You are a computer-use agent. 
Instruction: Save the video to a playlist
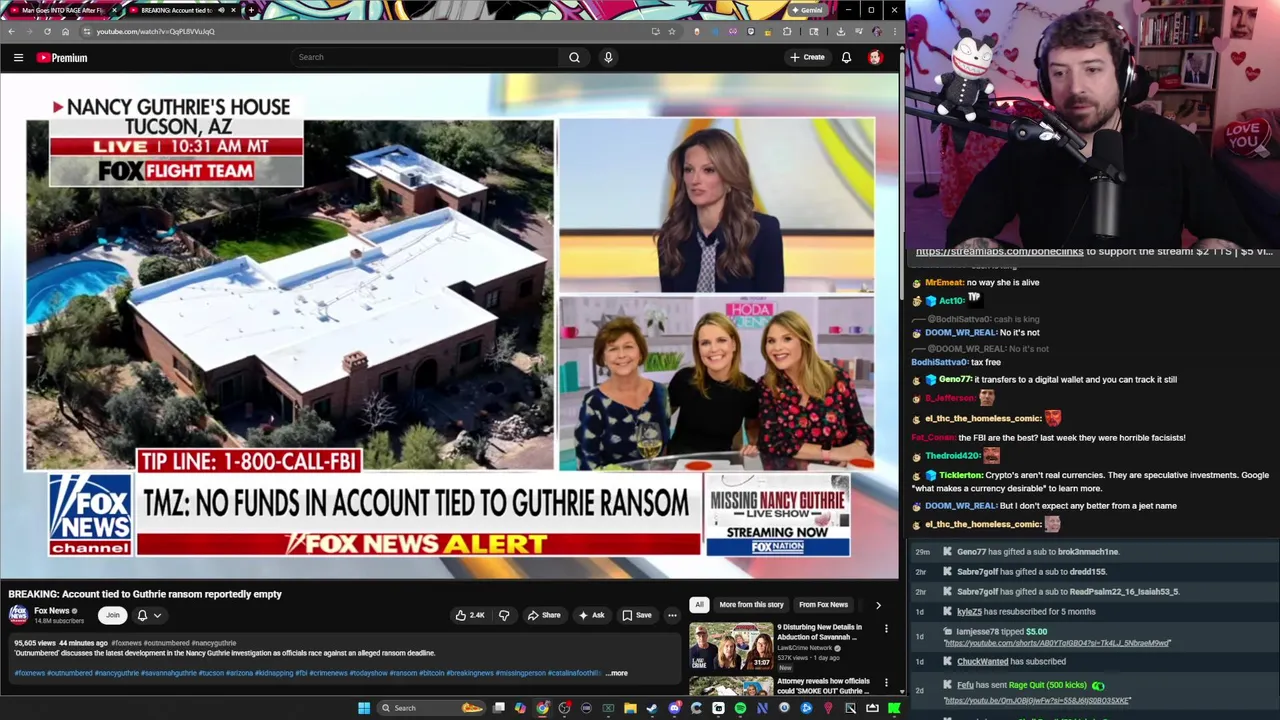637,615
